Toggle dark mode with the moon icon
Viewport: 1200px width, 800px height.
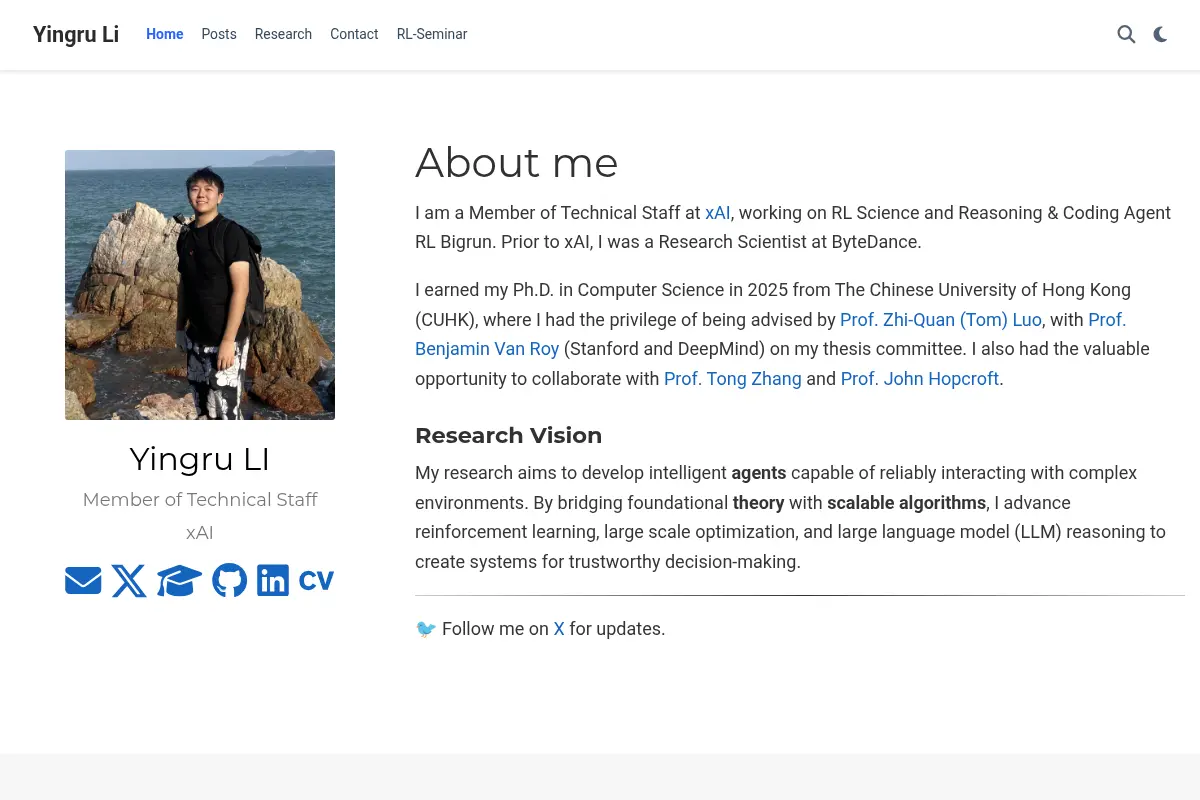click(1160, 34)
